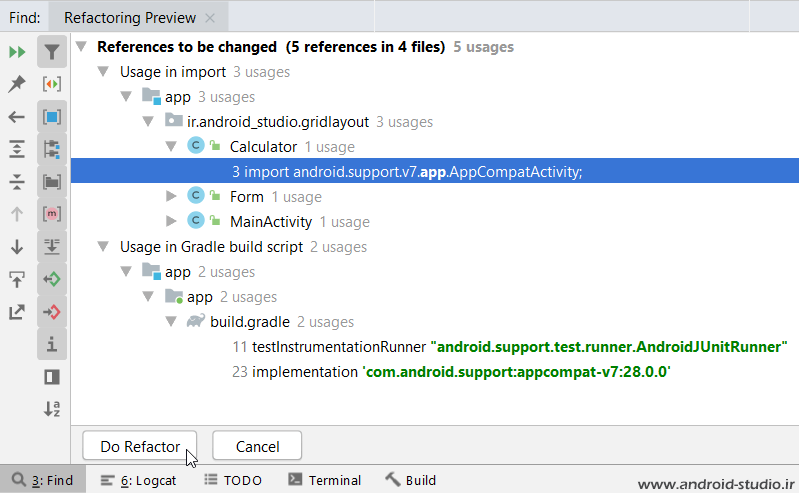Screen dimensions: 799x493
Task: Select line 23 implementation appcompat-v7:28.0.0 usage
Action: (451, 372)
